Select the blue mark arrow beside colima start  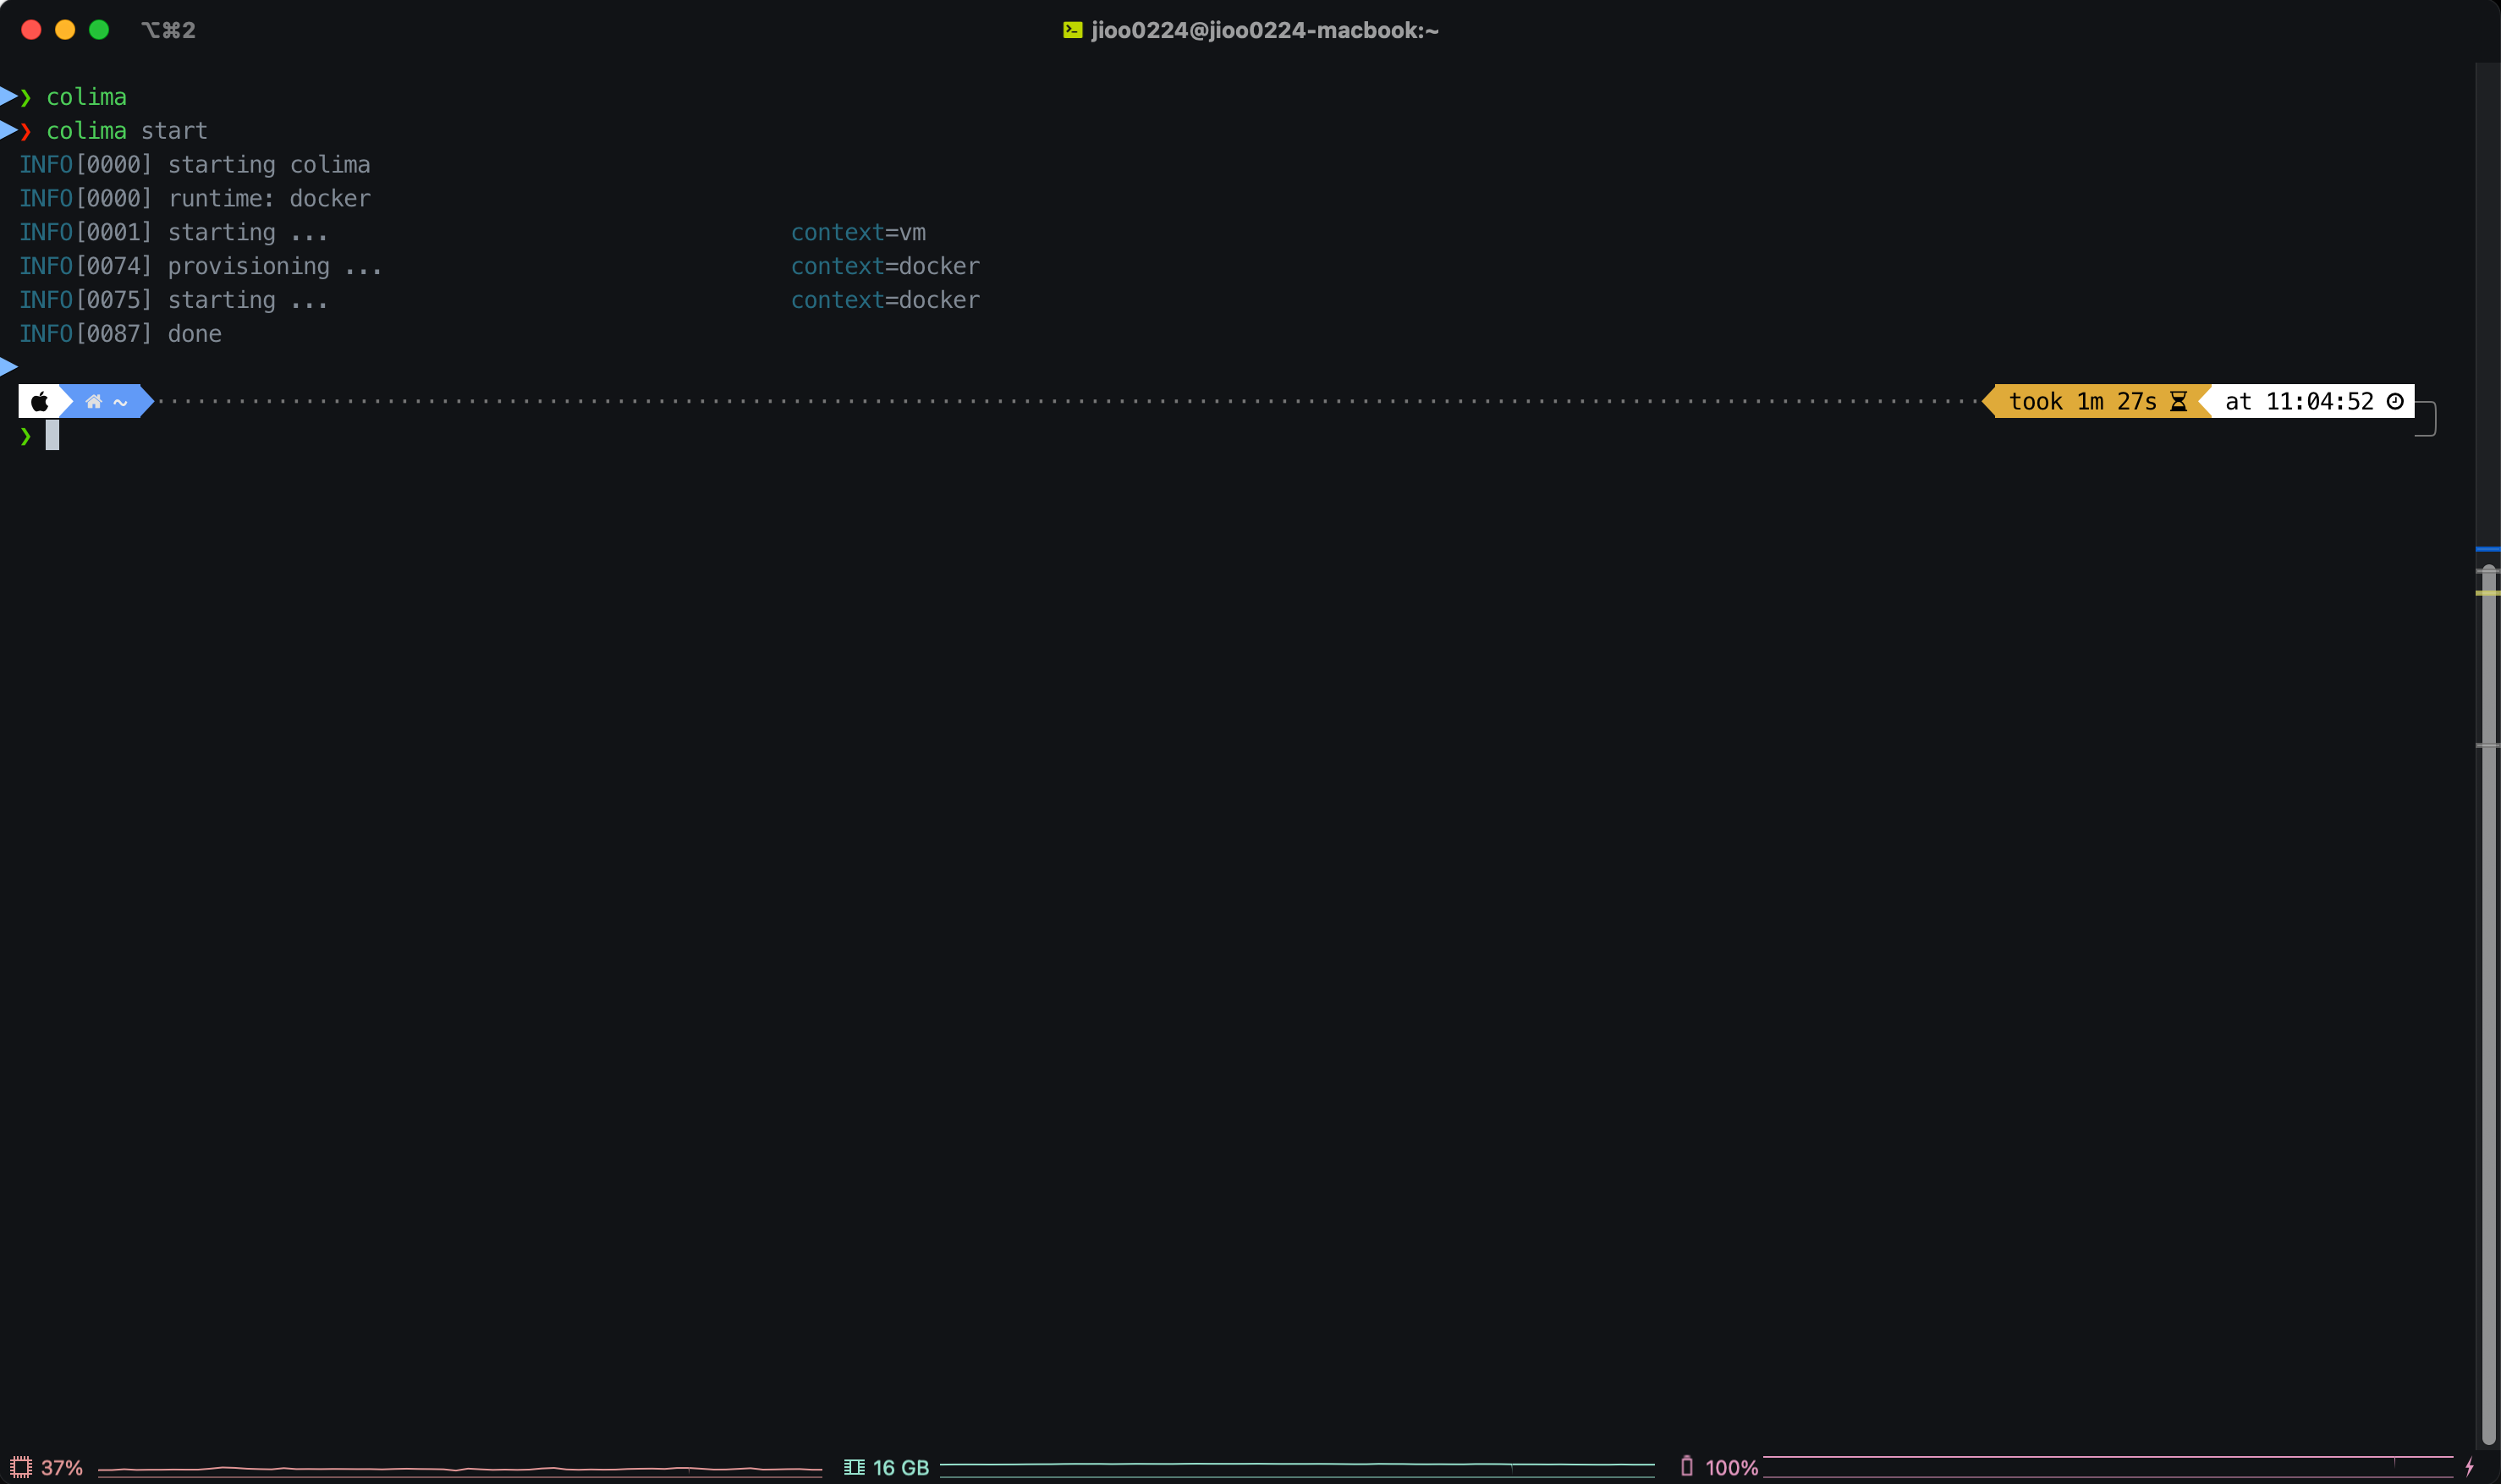[8, 130]
